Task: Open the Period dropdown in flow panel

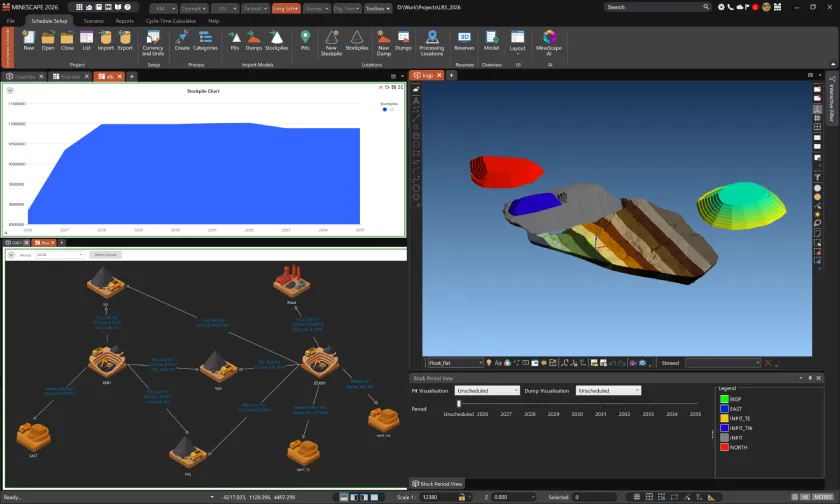Action: pyautogui.click(x=60, y=255)
